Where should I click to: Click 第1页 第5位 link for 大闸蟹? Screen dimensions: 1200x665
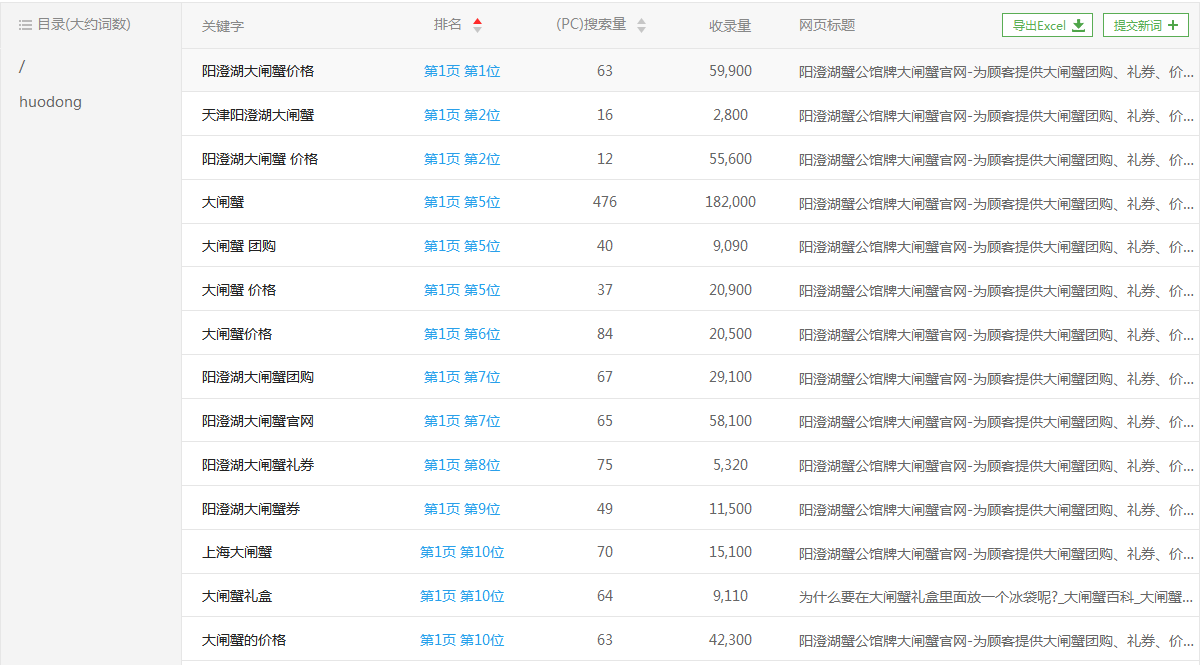click(x=461, y=202)
